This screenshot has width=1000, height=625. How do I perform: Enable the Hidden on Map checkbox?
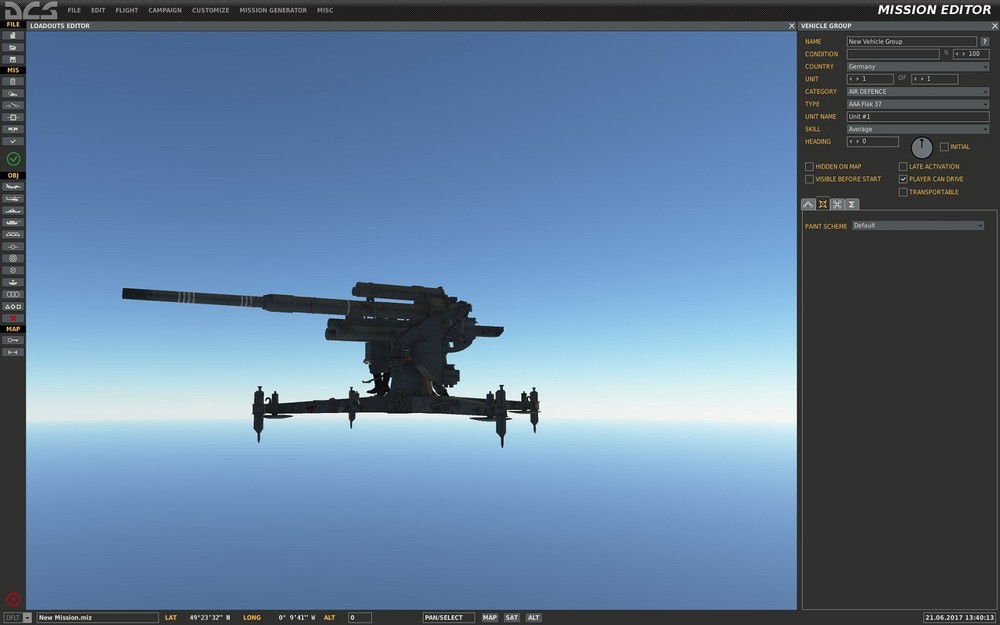click(x=809, y=166)
